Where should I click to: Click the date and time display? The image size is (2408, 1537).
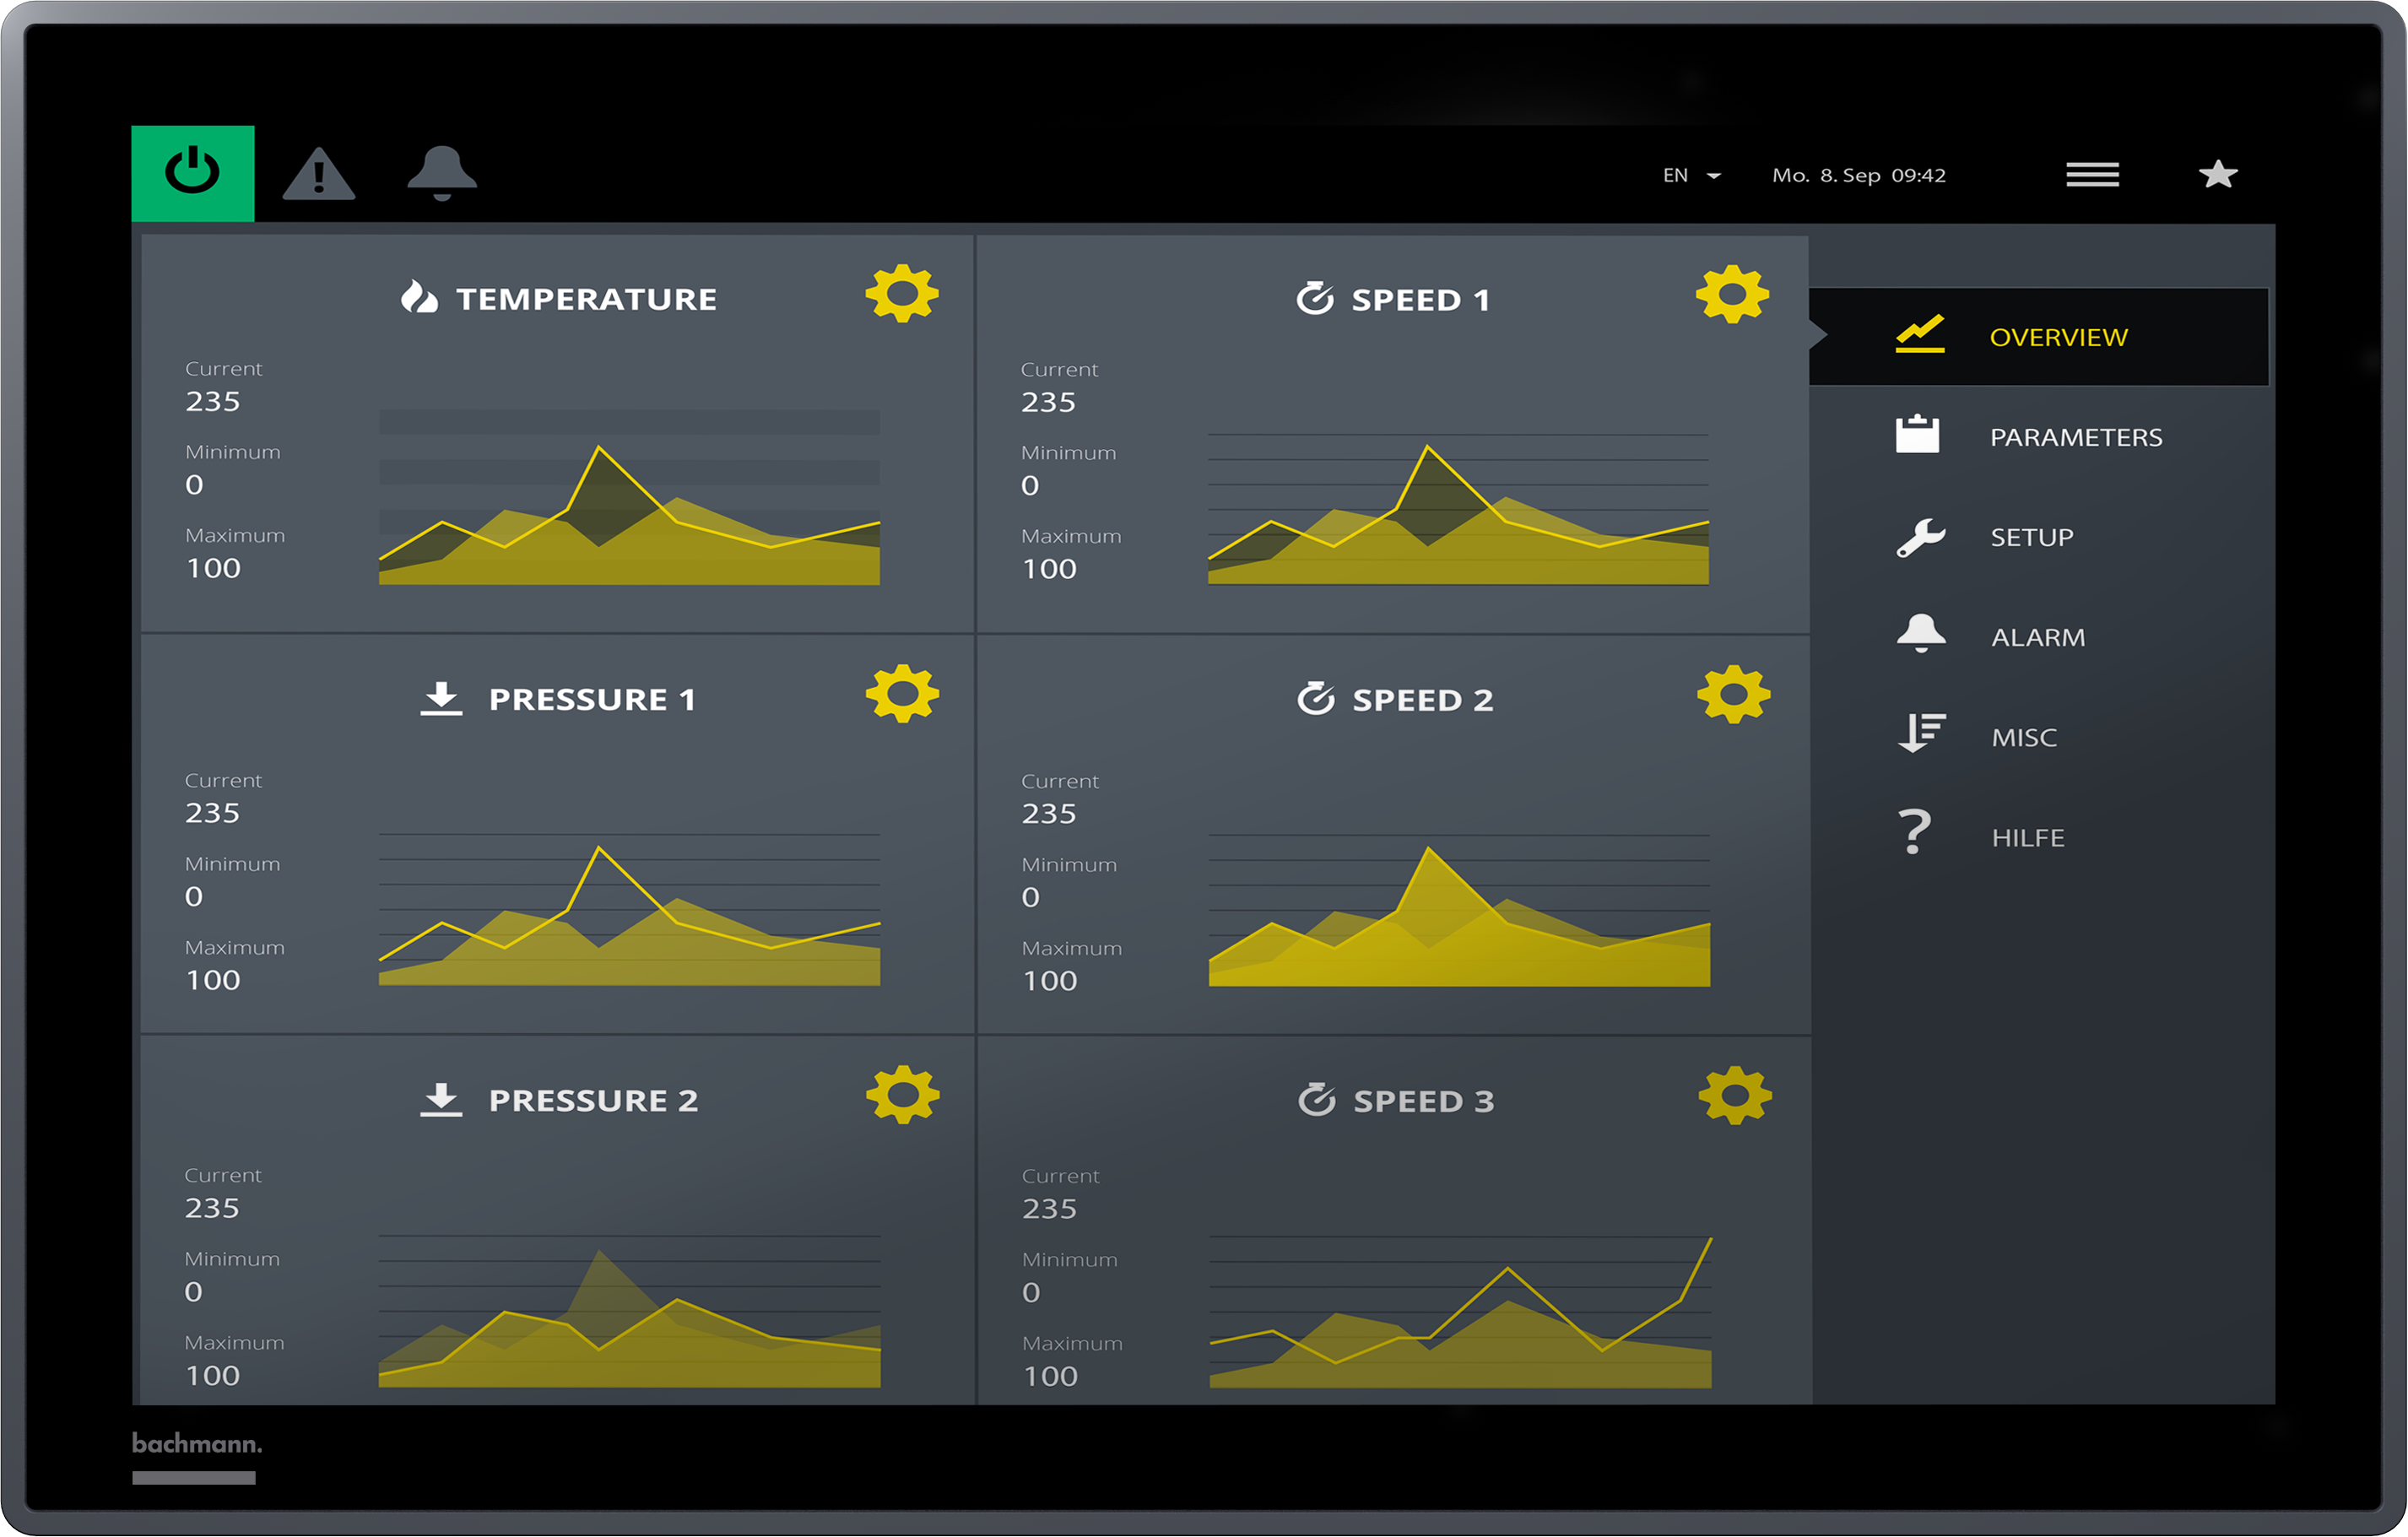point(1858,176)
